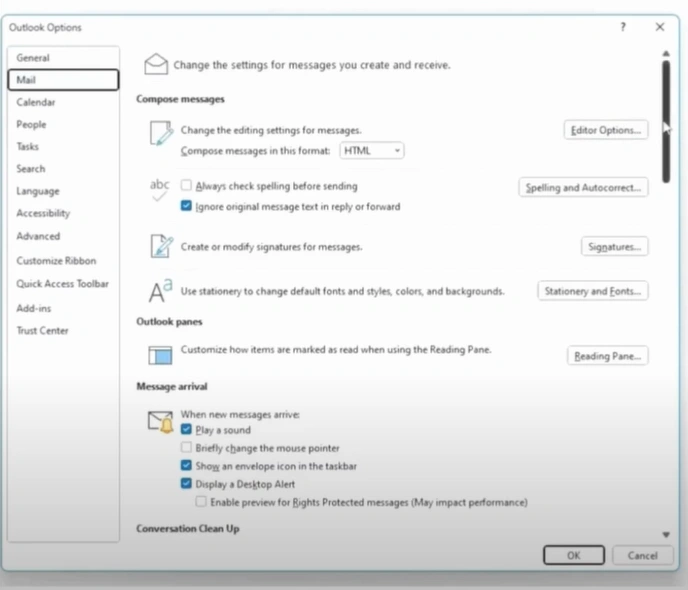Uncheck Show an envelope icon in taskbar
The width and height of the screenshot is (688, 590).
click(x=186, y=465)
